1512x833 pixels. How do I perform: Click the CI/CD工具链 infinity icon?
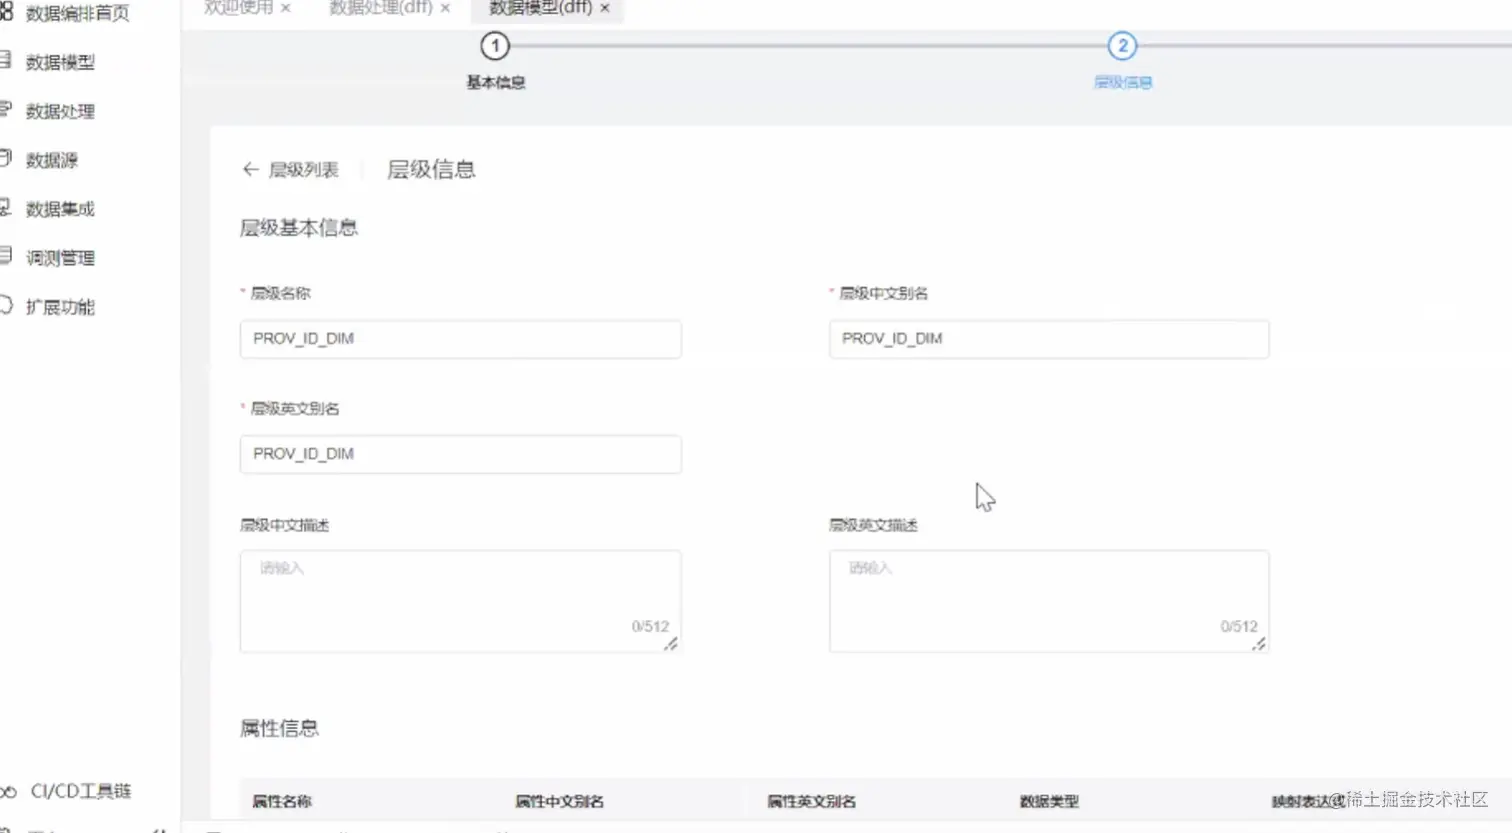coord(8,791)
